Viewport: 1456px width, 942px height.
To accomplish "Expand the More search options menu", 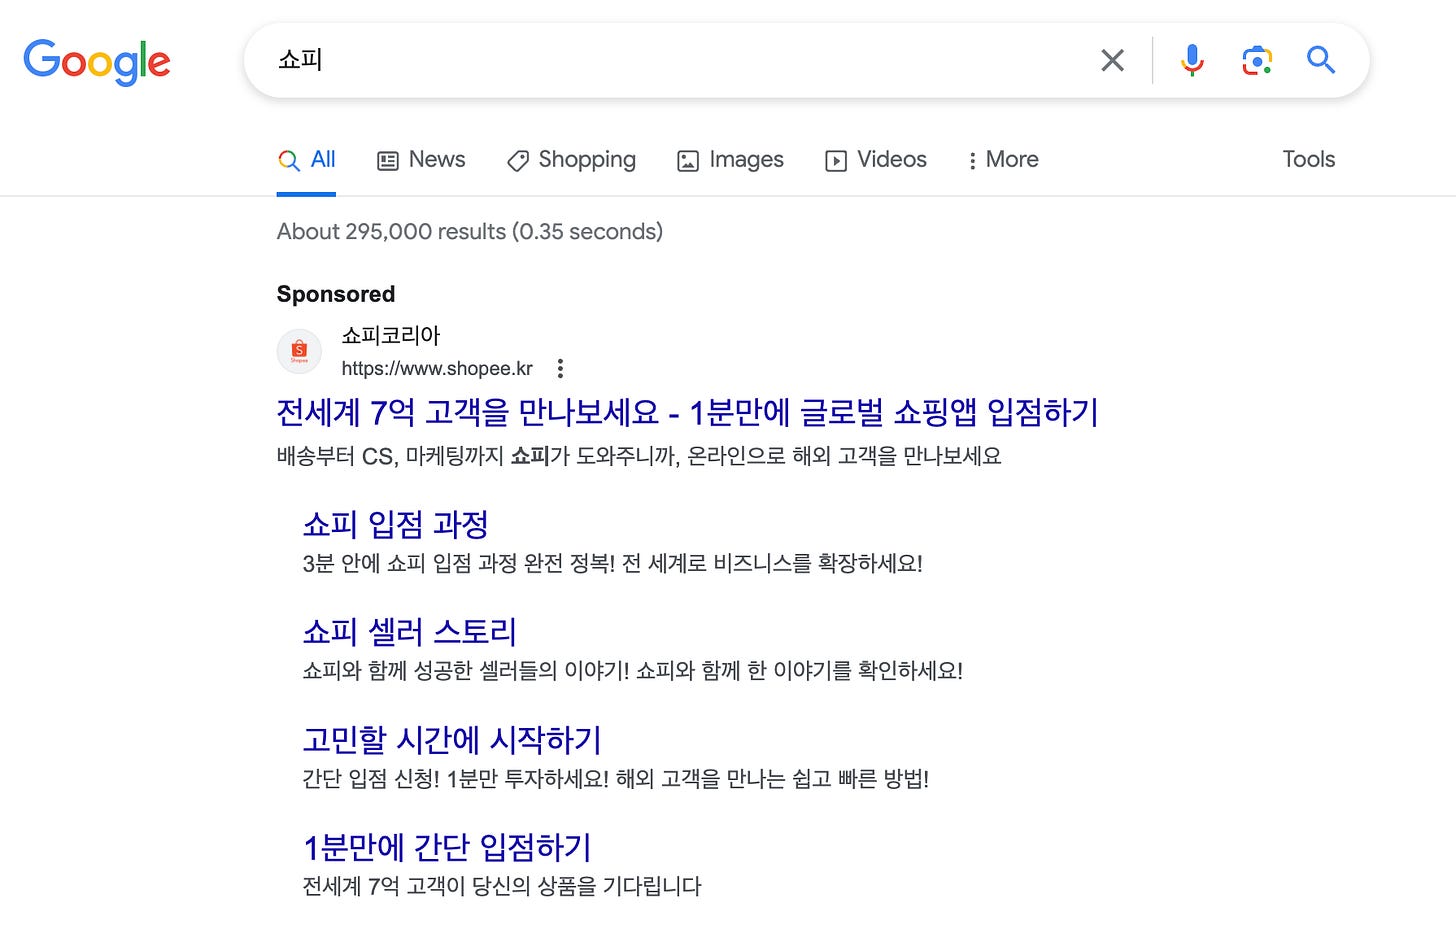I will [1001, 160].
